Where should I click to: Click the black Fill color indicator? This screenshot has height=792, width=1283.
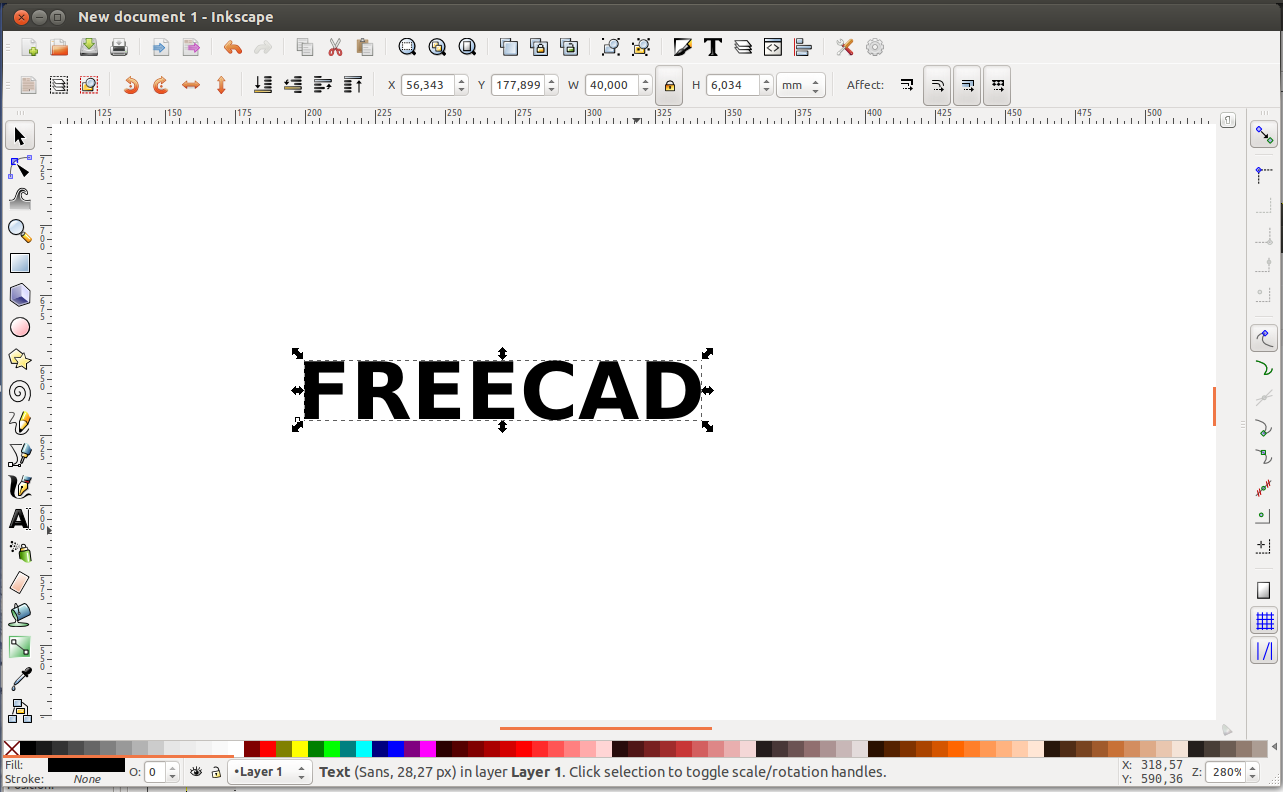[86, 765]
